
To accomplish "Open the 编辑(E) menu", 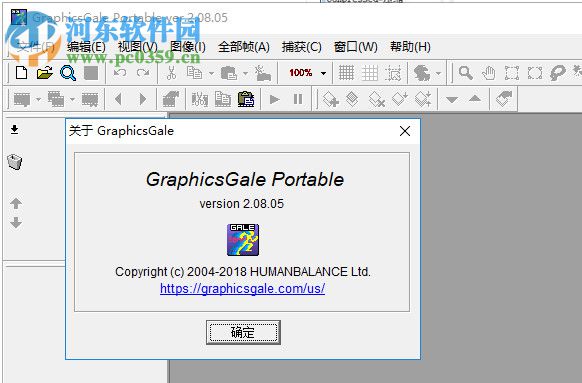I will click(x=86, y=47).
